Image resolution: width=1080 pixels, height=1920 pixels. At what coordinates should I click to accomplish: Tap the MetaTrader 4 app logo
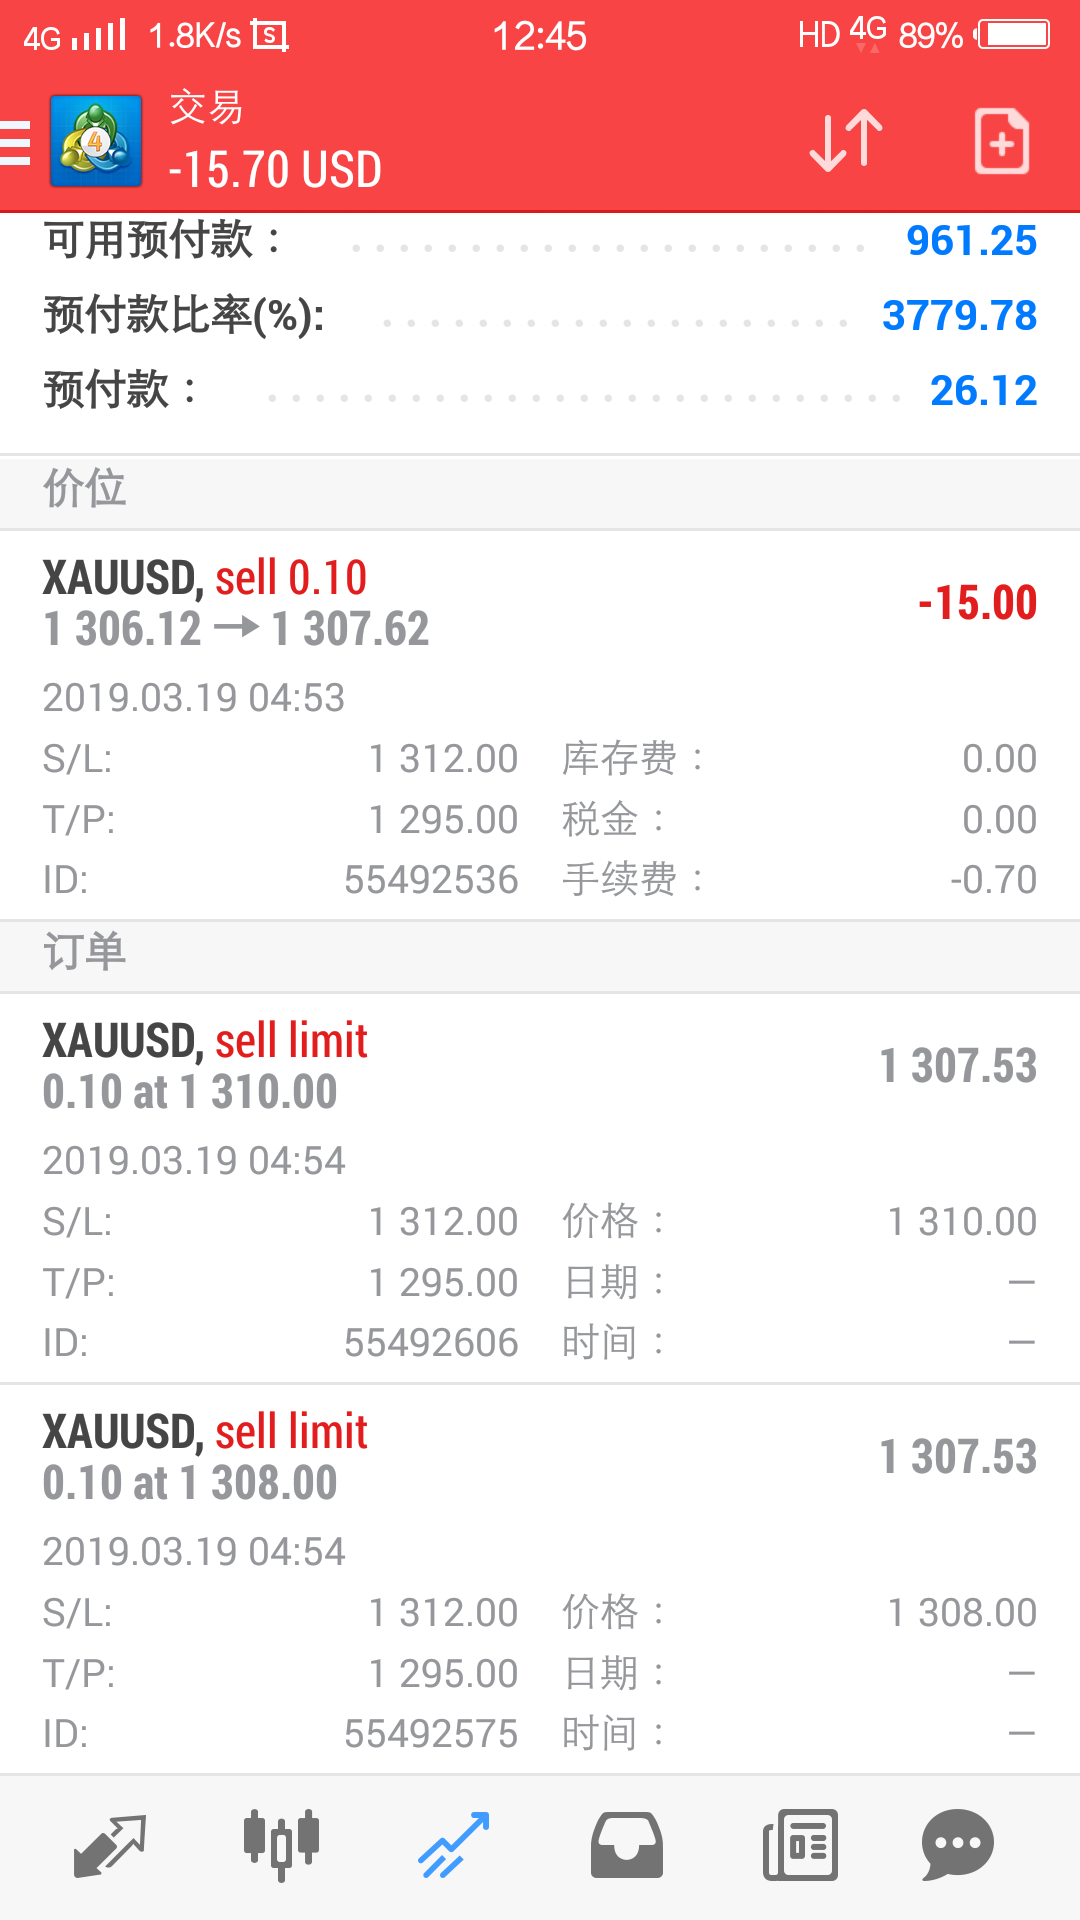point(96,141)
